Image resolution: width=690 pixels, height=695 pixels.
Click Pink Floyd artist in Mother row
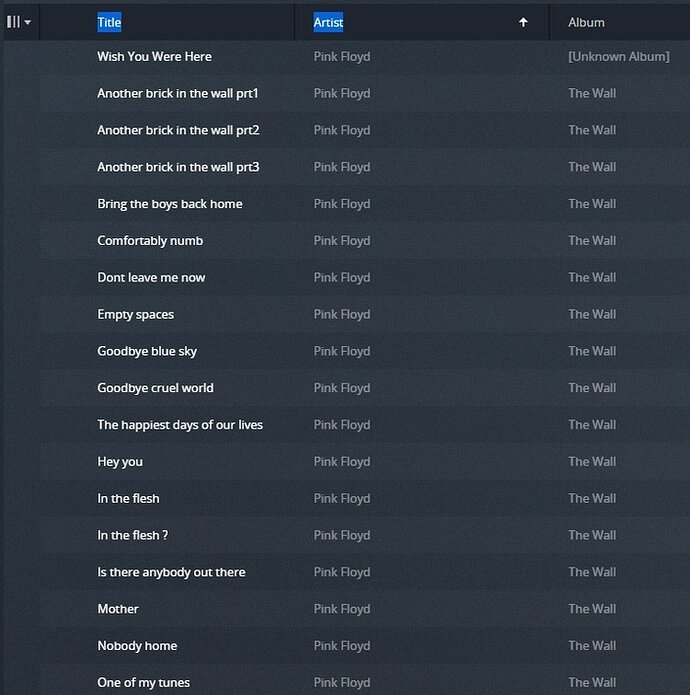click(x=342, y=609)
